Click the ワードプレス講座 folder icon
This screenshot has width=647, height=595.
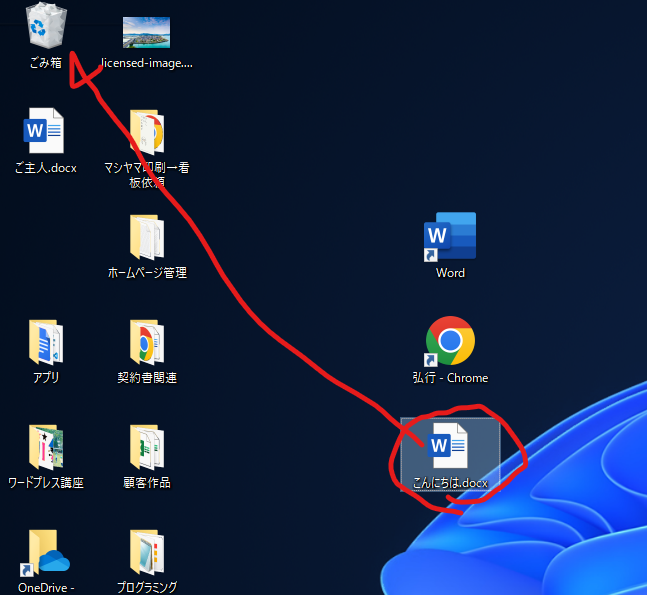pyautogui.click(x=45, y=447)
